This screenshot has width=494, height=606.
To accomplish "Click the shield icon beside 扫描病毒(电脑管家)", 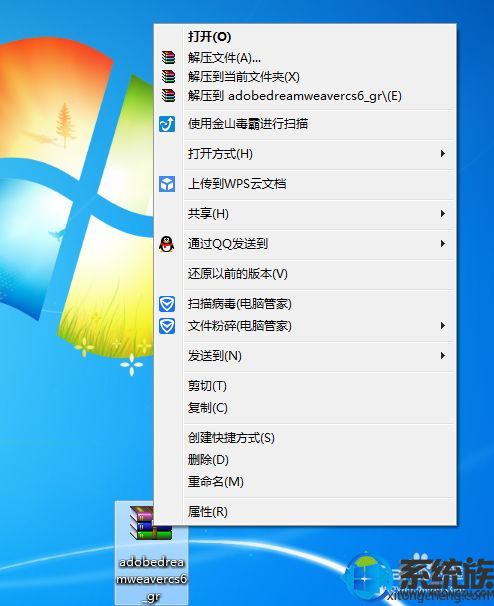I will (x=167, y=304).
